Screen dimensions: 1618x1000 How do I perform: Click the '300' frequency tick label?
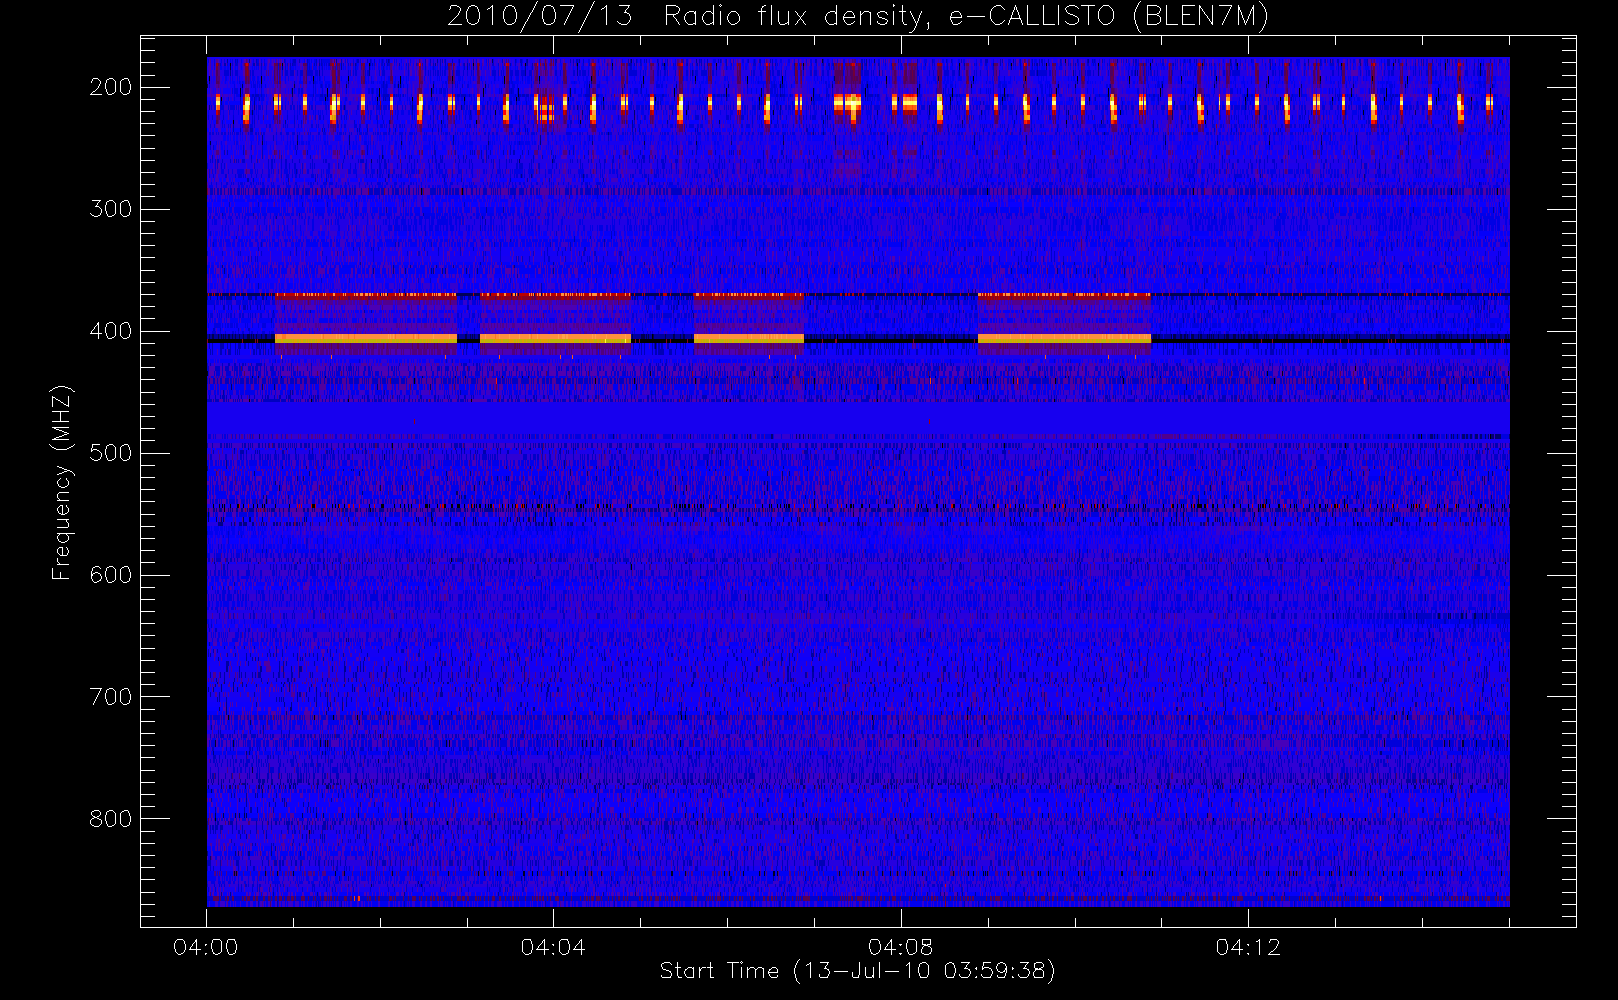(111, 209)
